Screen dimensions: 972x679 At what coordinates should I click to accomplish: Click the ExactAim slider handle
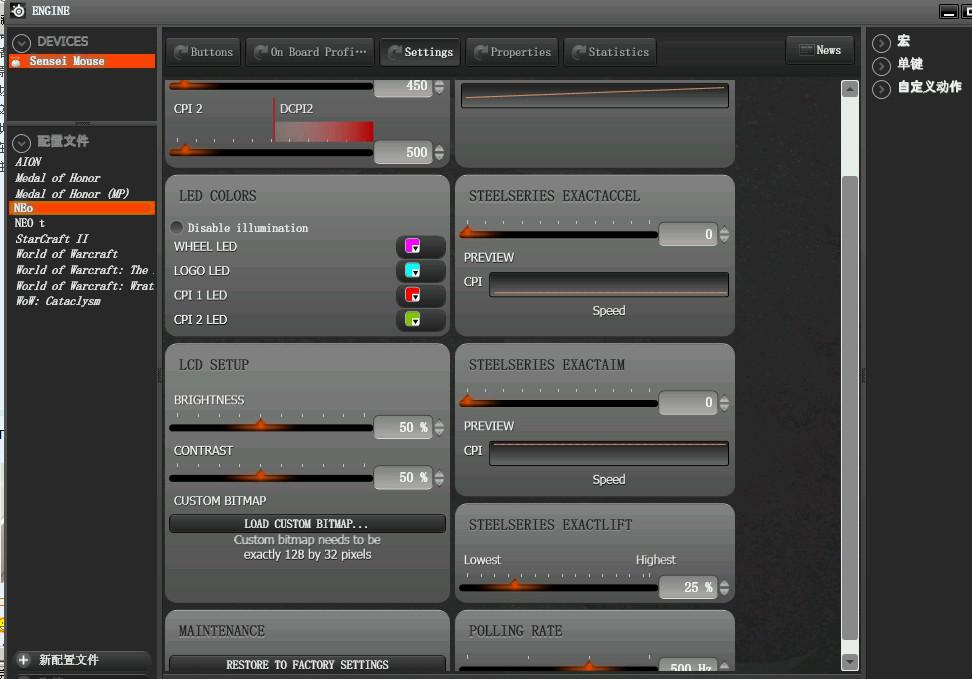[469, 401]
